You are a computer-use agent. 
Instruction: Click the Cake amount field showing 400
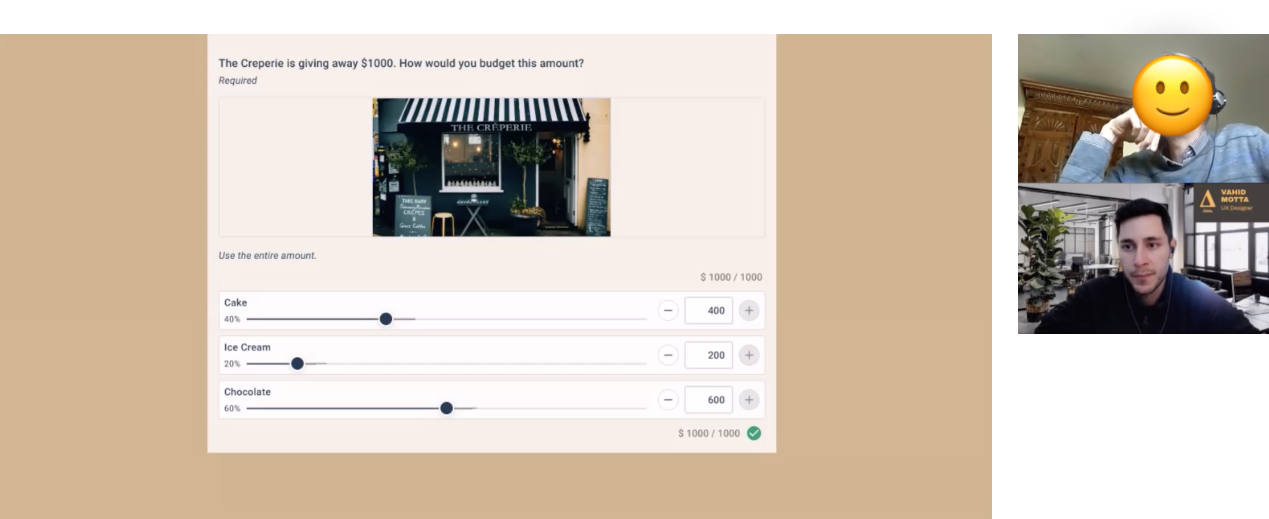tap(709, 310)
